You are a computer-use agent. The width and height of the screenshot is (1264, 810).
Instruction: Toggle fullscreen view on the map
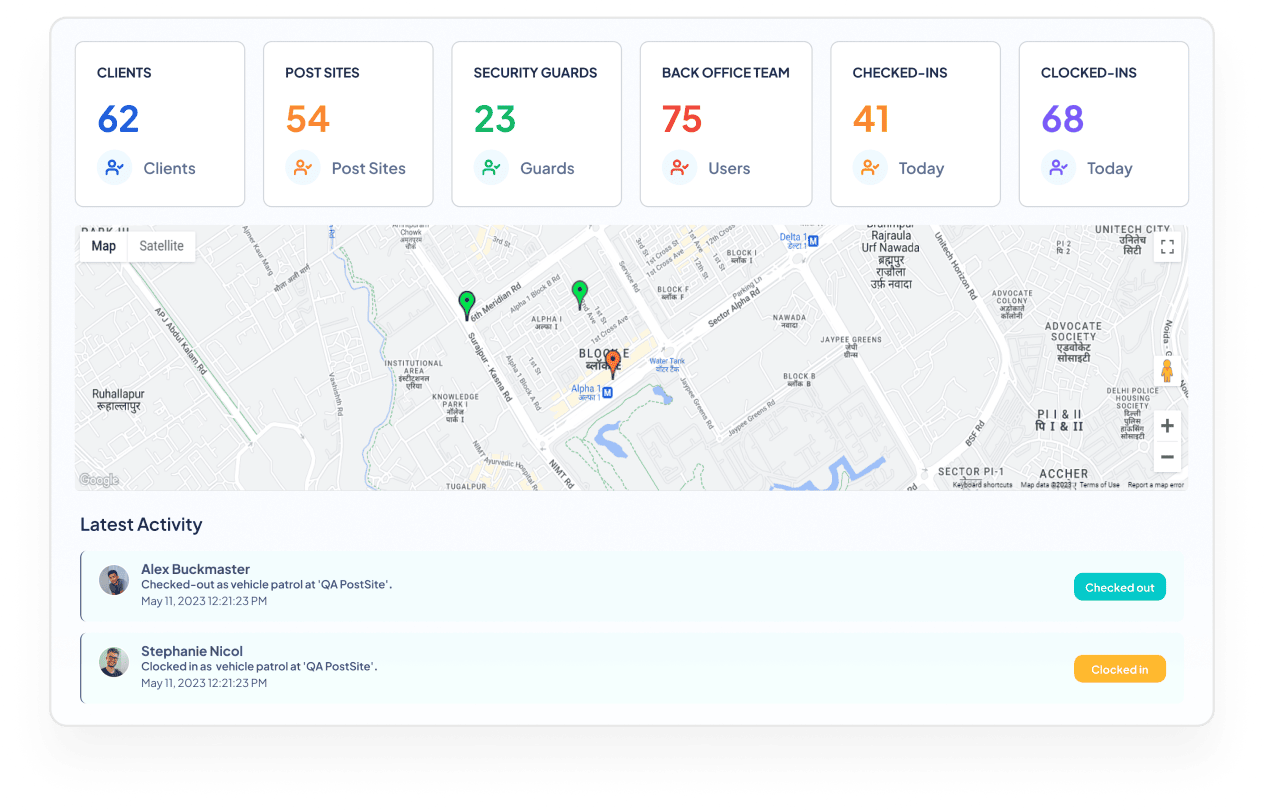(1167, 247)
